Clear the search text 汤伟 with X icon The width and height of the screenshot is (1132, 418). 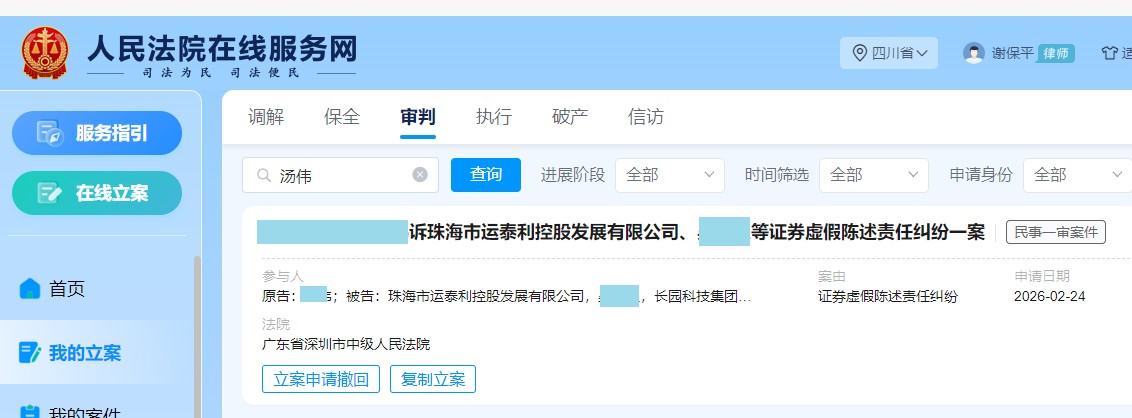pos(420,175)
